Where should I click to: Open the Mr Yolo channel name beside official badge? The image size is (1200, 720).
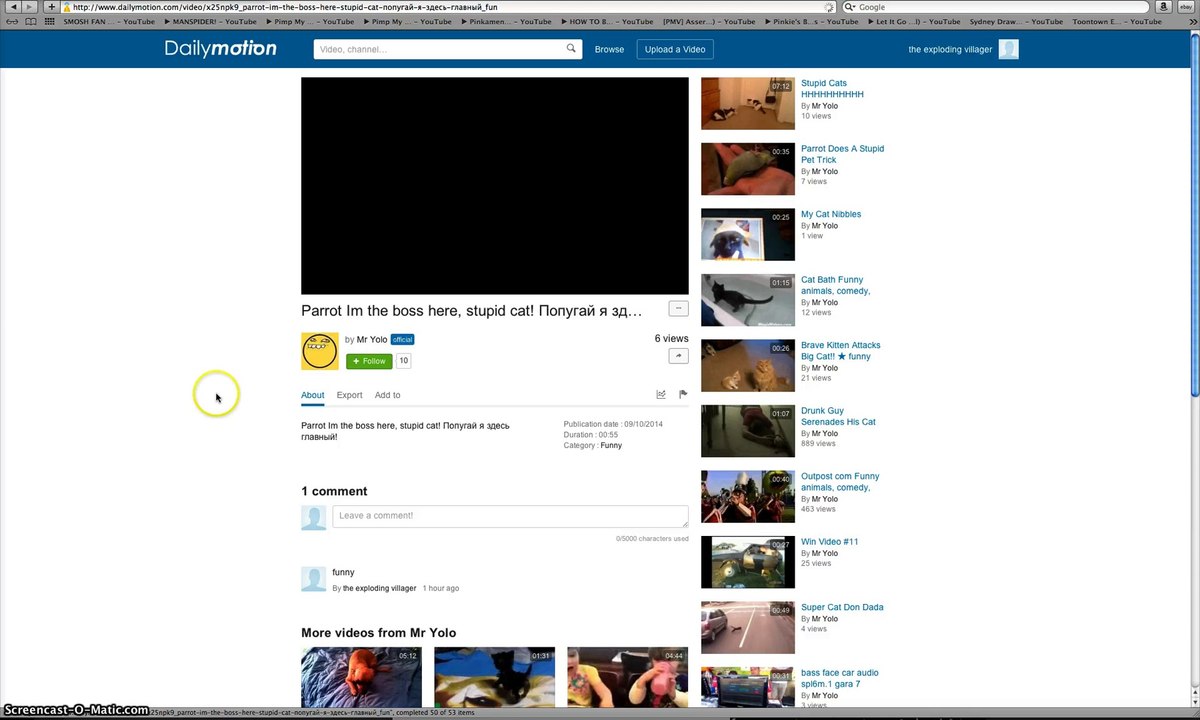372,339
